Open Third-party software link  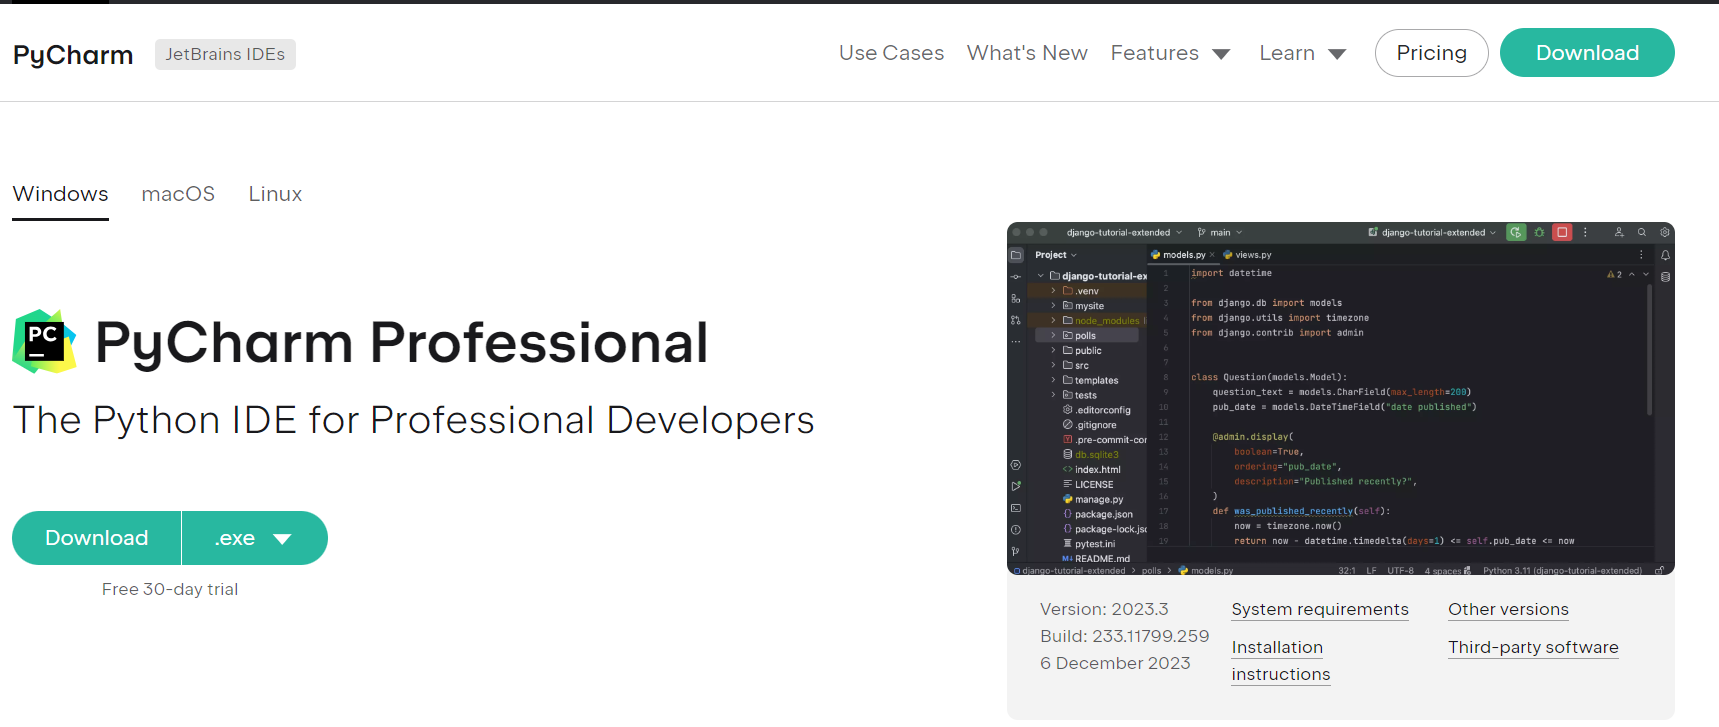point(1533,647)
